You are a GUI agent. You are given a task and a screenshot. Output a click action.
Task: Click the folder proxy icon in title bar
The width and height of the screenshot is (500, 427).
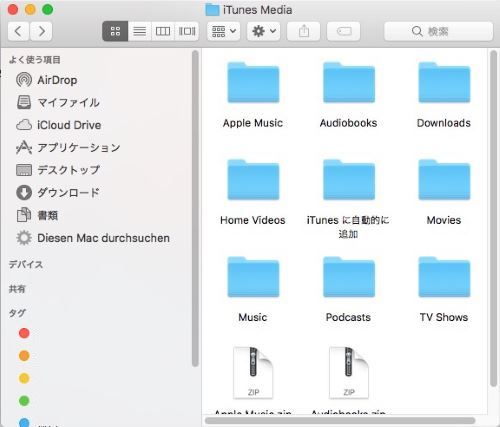click(x=212, y=10)
